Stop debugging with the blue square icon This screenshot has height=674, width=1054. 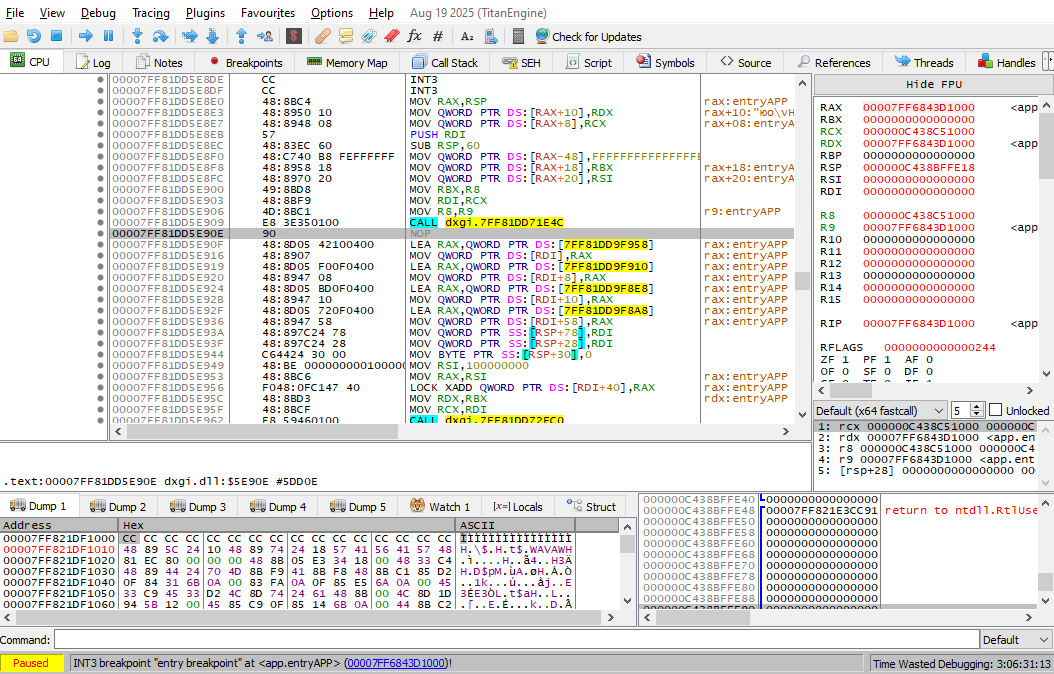click(56, 36)
